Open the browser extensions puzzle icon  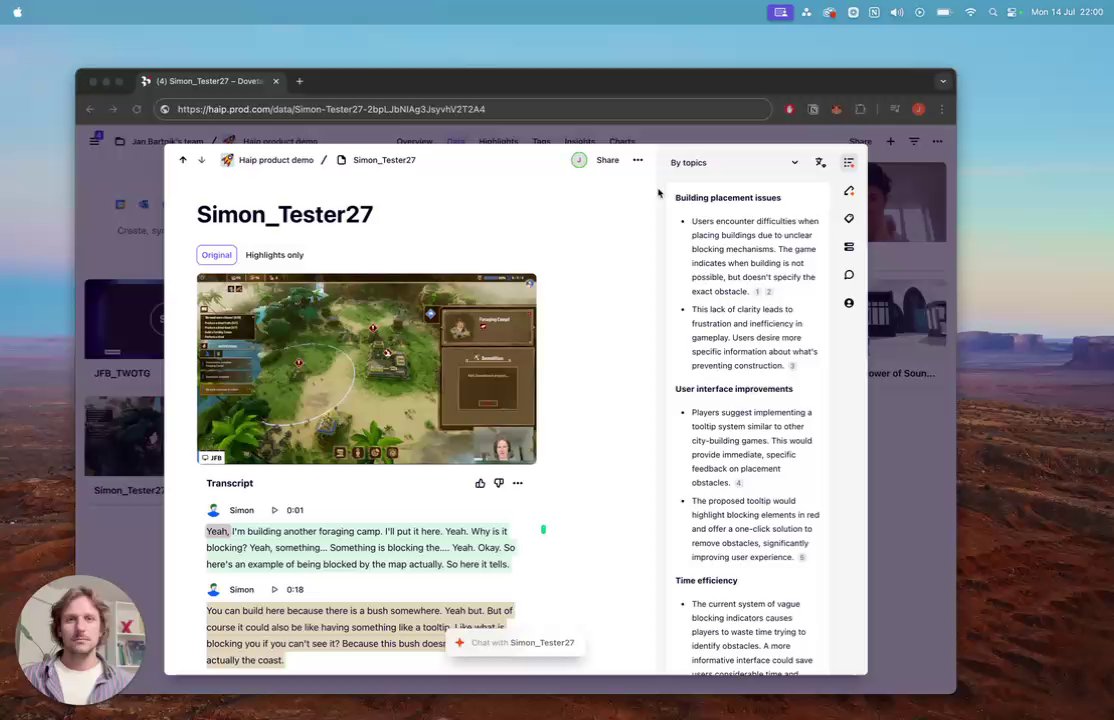click(860, 109)
